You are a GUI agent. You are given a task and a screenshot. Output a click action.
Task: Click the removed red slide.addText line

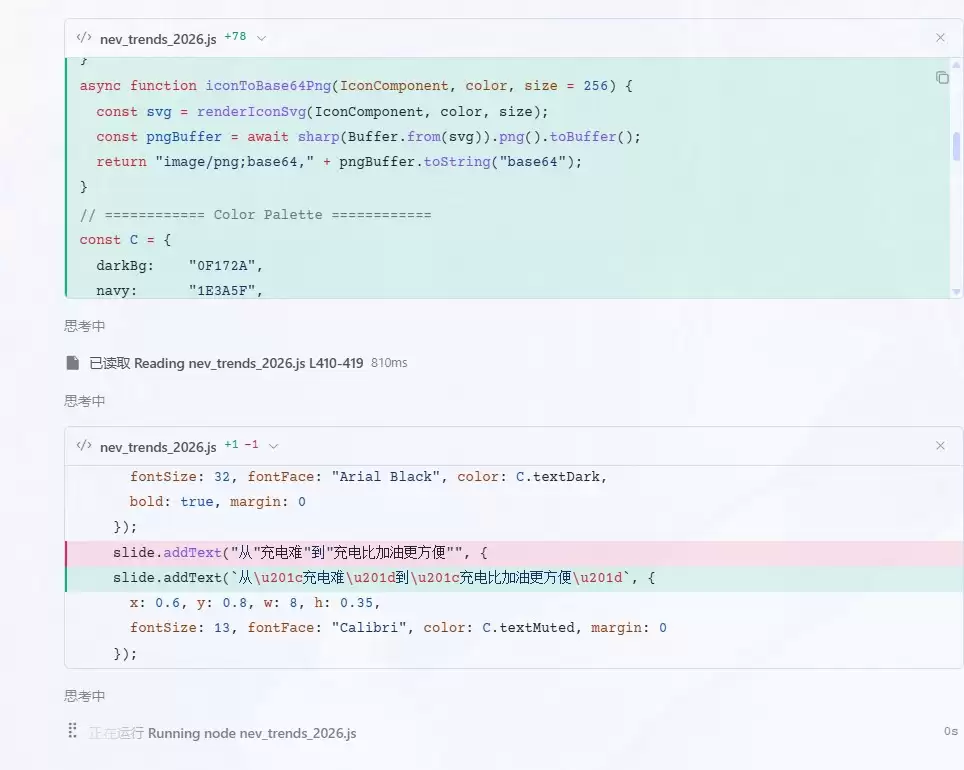pos(514,553)
